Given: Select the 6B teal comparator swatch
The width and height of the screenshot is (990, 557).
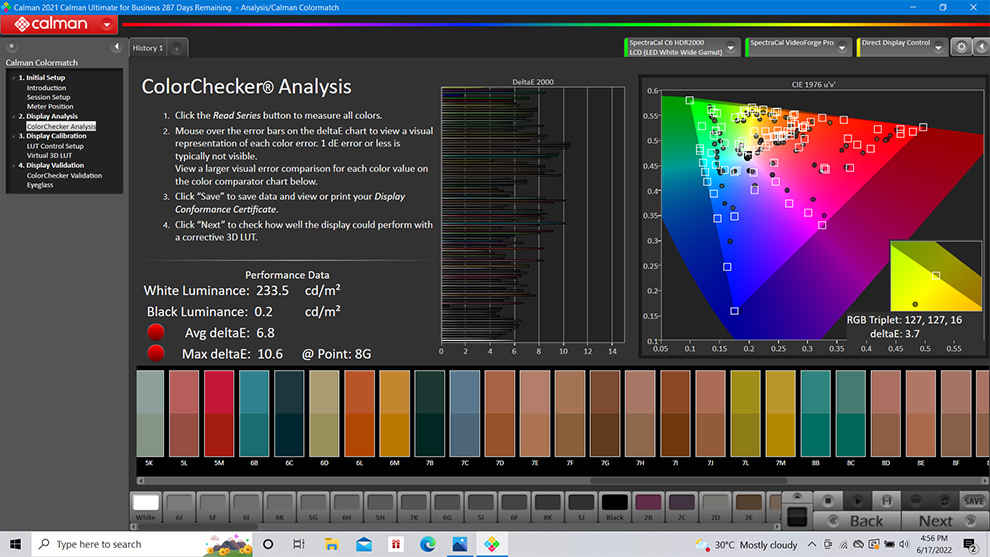Looking at the screenshot, I should [x=254, y=413].
